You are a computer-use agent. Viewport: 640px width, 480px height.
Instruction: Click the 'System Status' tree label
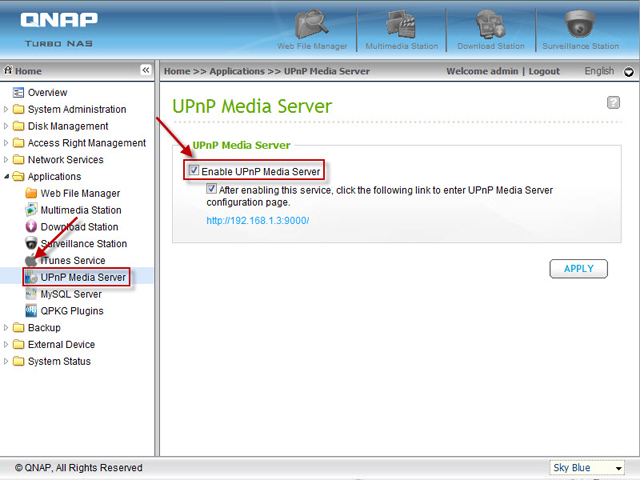pos(59,361)
